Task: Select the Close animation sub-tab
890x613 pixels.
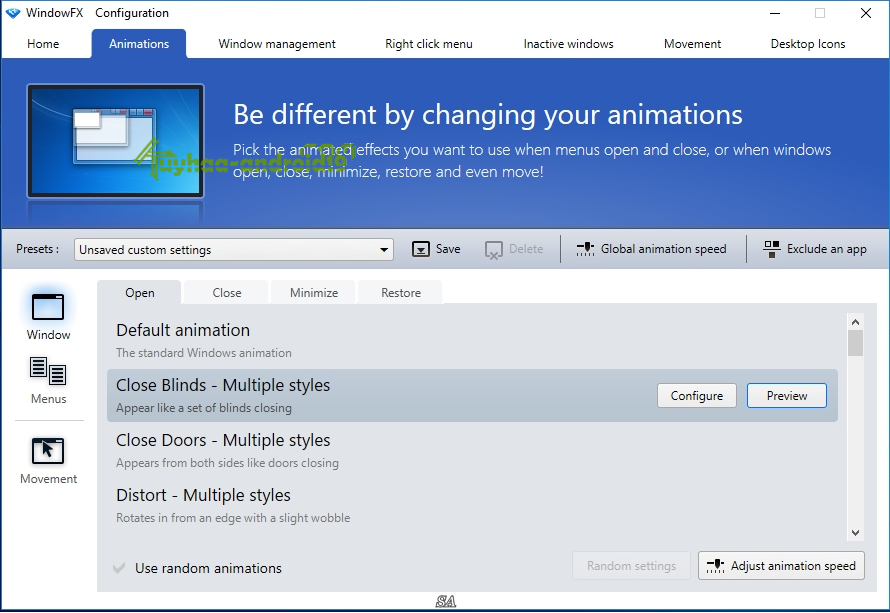Action: click(x=227, y=293)
